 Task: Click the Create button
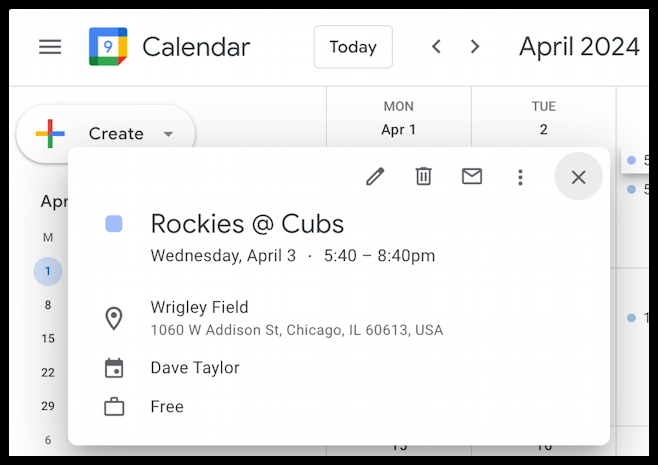105,134
